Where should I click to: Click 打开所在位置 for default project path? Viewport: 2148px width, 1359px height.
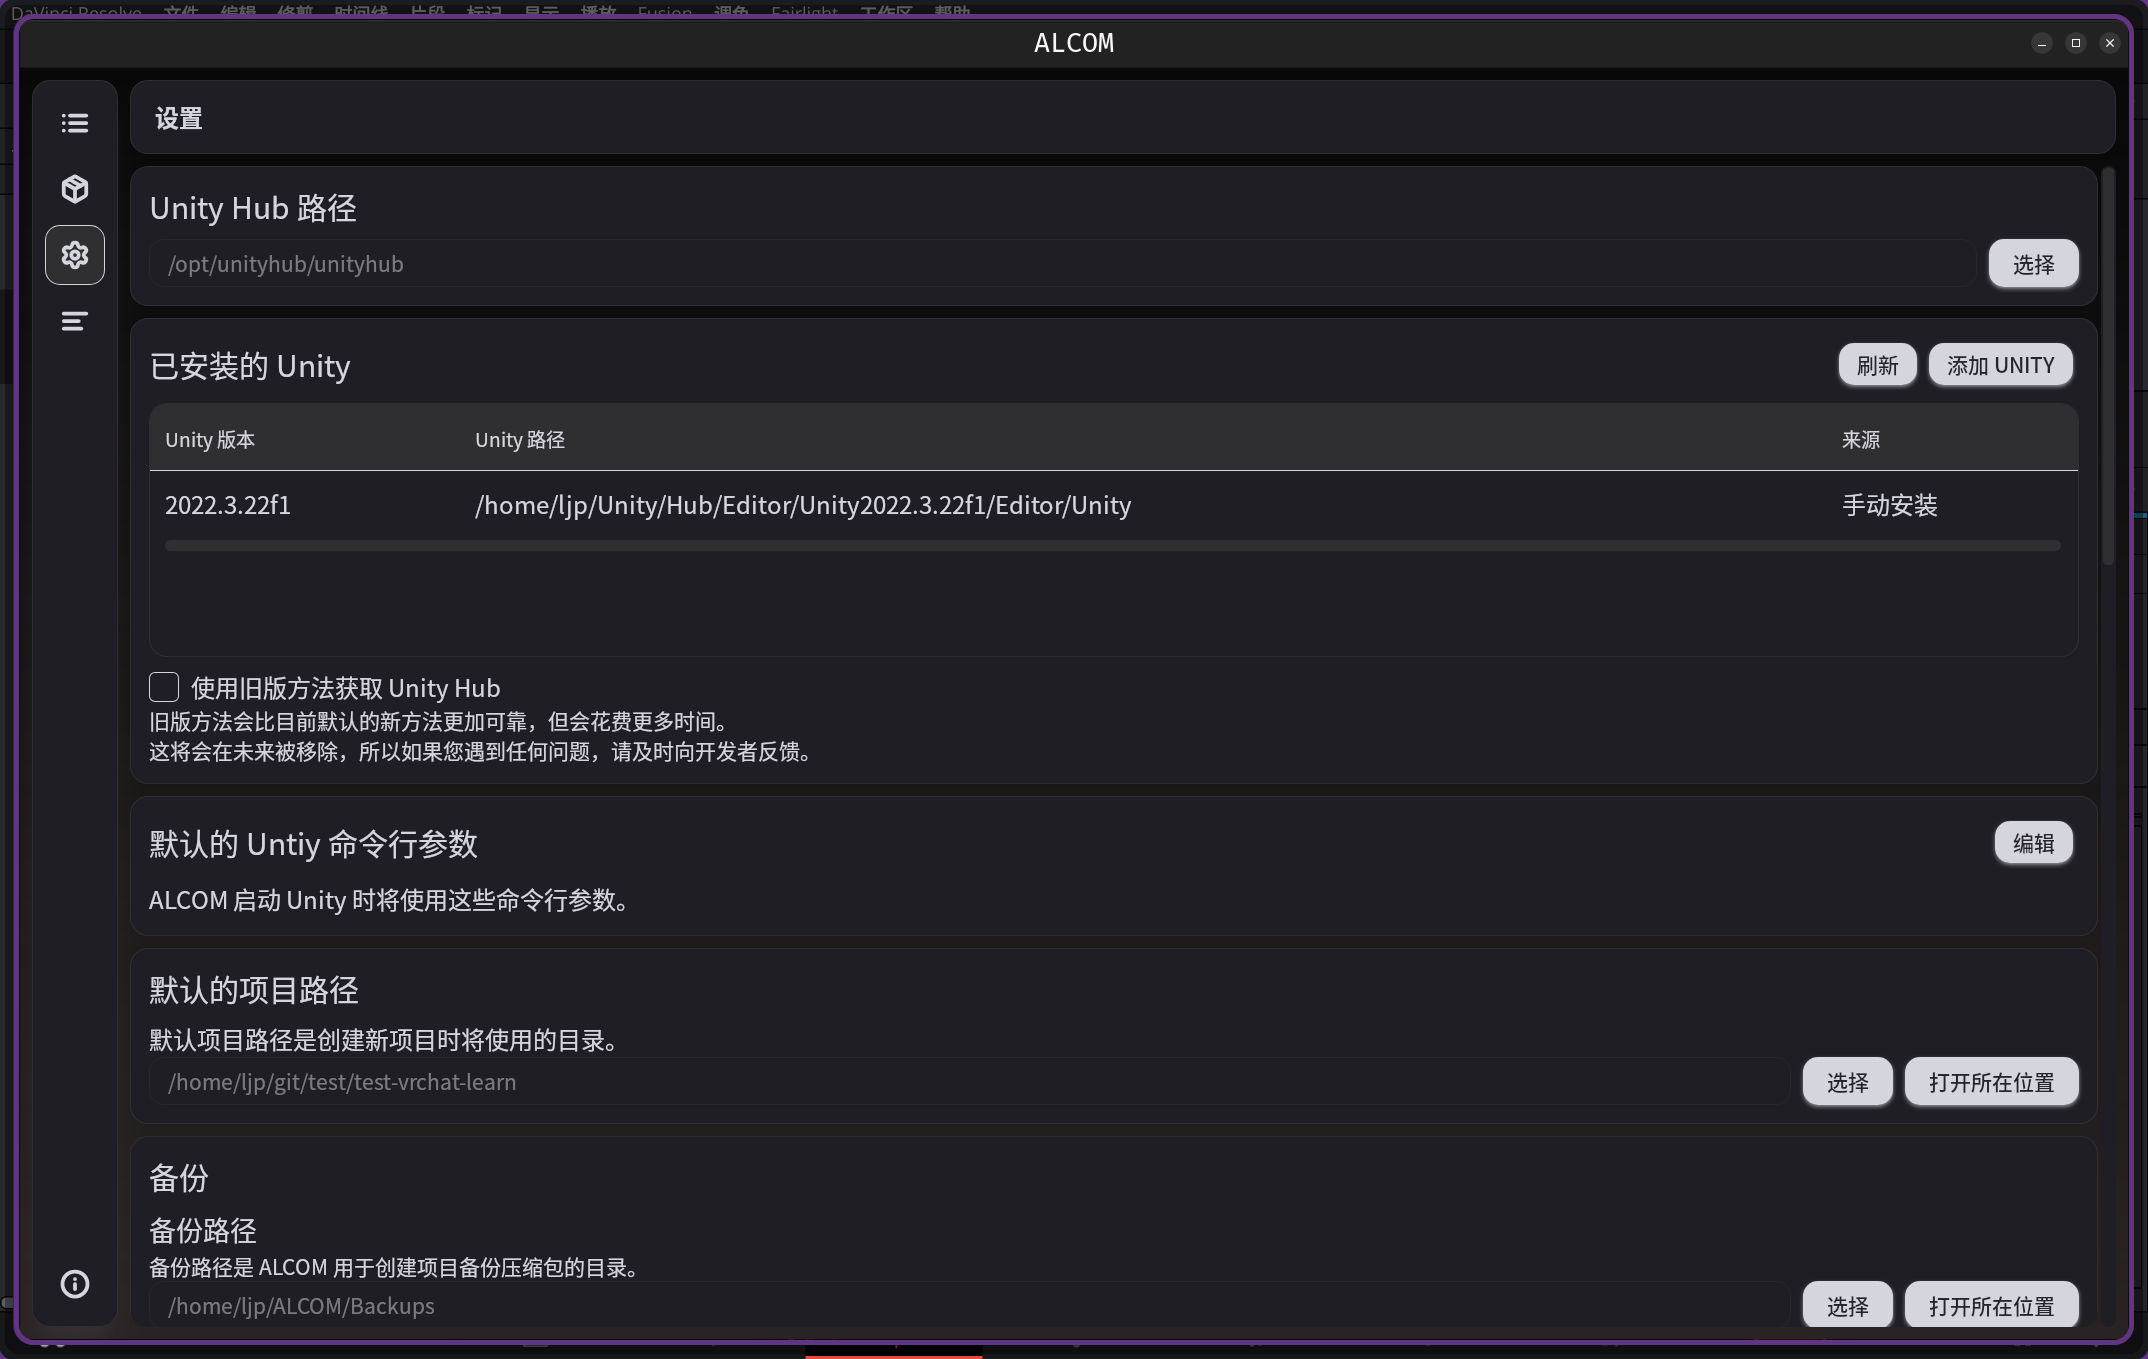click(x=1991, y=1082)
